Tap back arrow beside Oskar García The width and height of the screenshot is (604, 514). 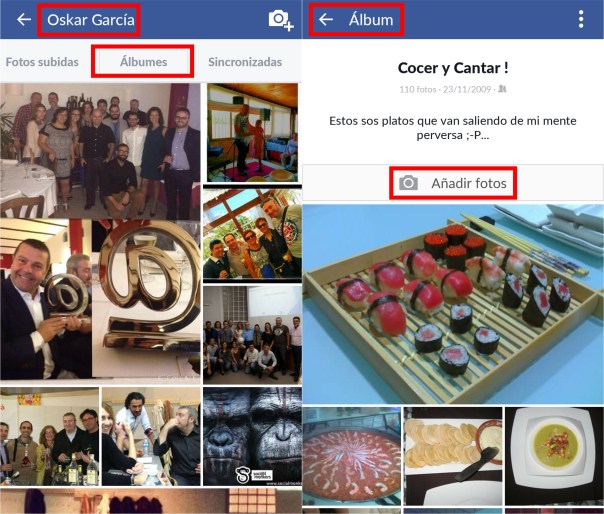(24, 19)
